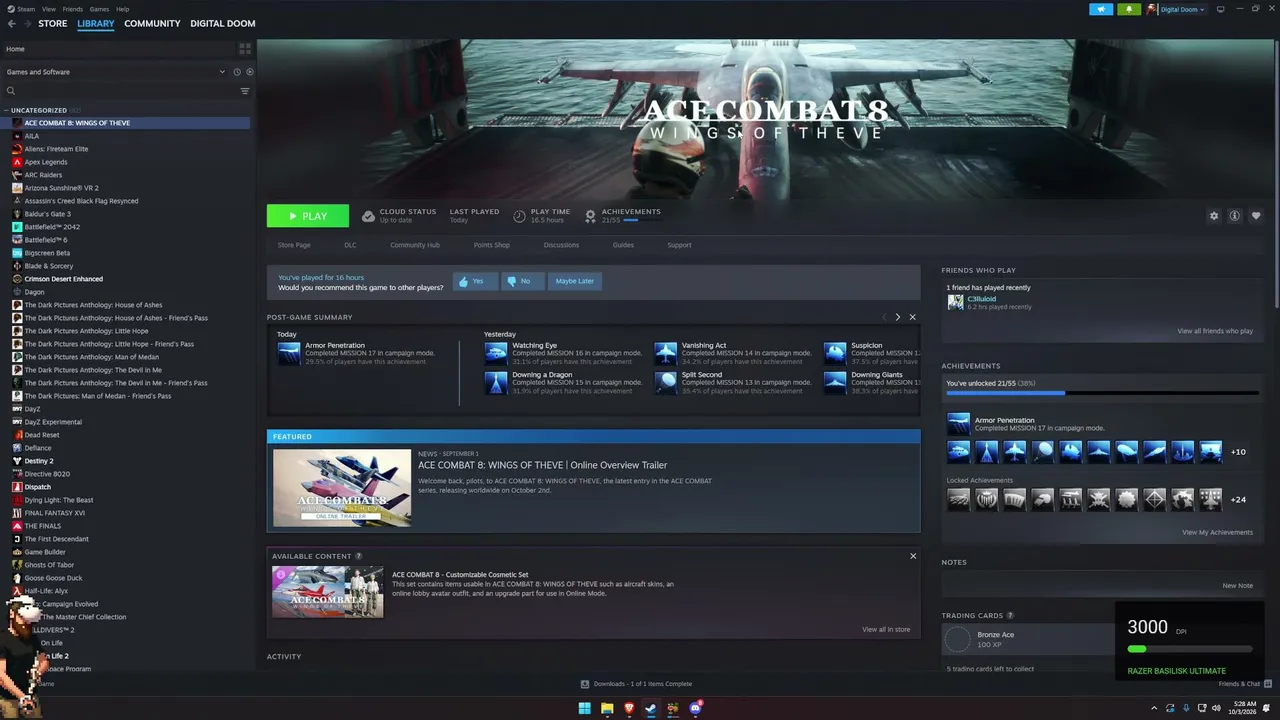This screenshot has width=1280, height=720.
Task: Click the Armor Penetration achievement icon in summary
Action: [x=289, y=353]
